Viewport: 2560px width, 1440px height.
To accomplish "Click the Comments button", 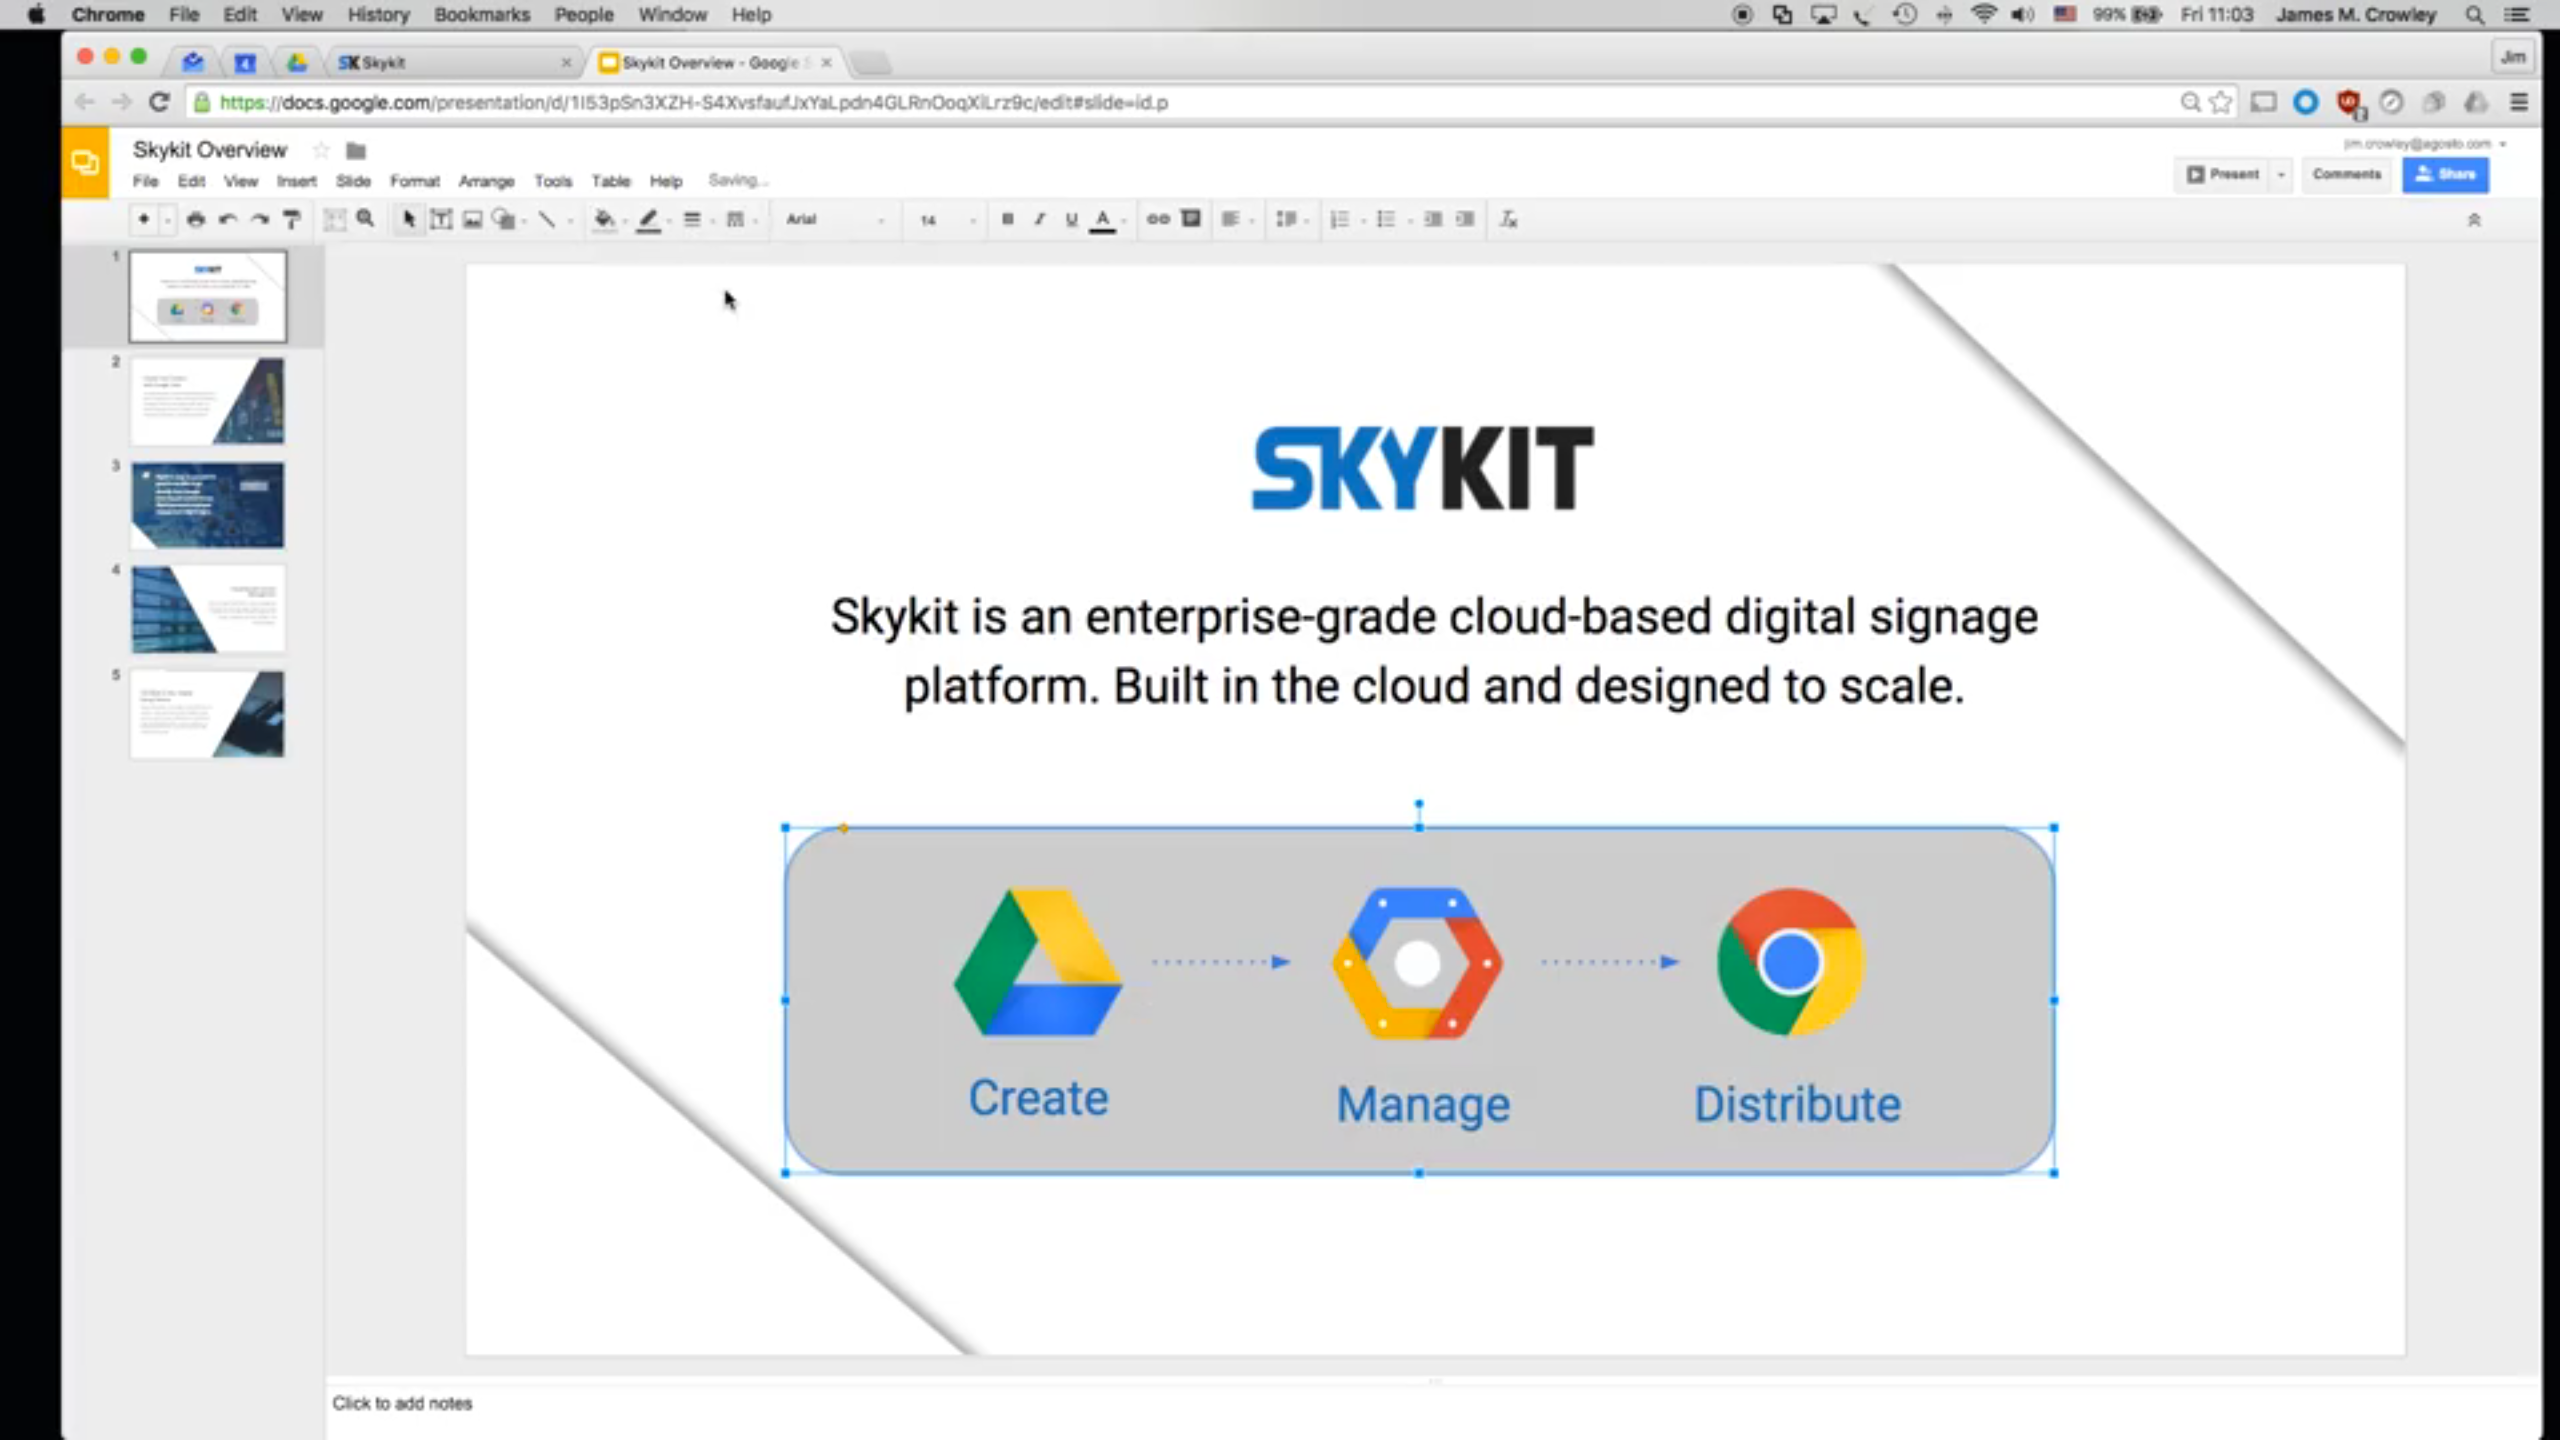I will 2346,174.
